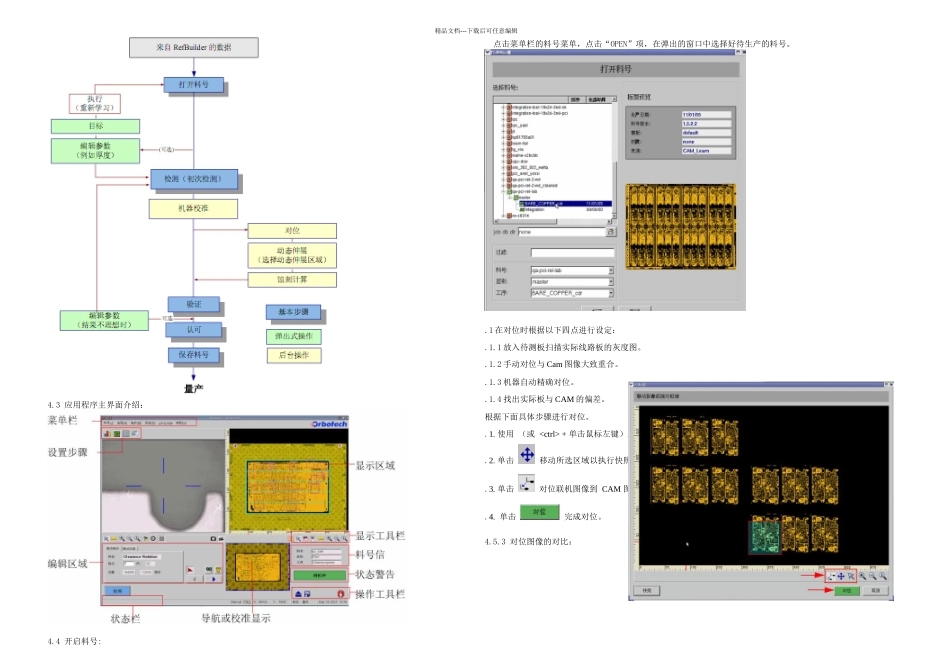Click the '保存料号' flowchart box
This screenshot has height=672, width=950.
pos(194,355)
